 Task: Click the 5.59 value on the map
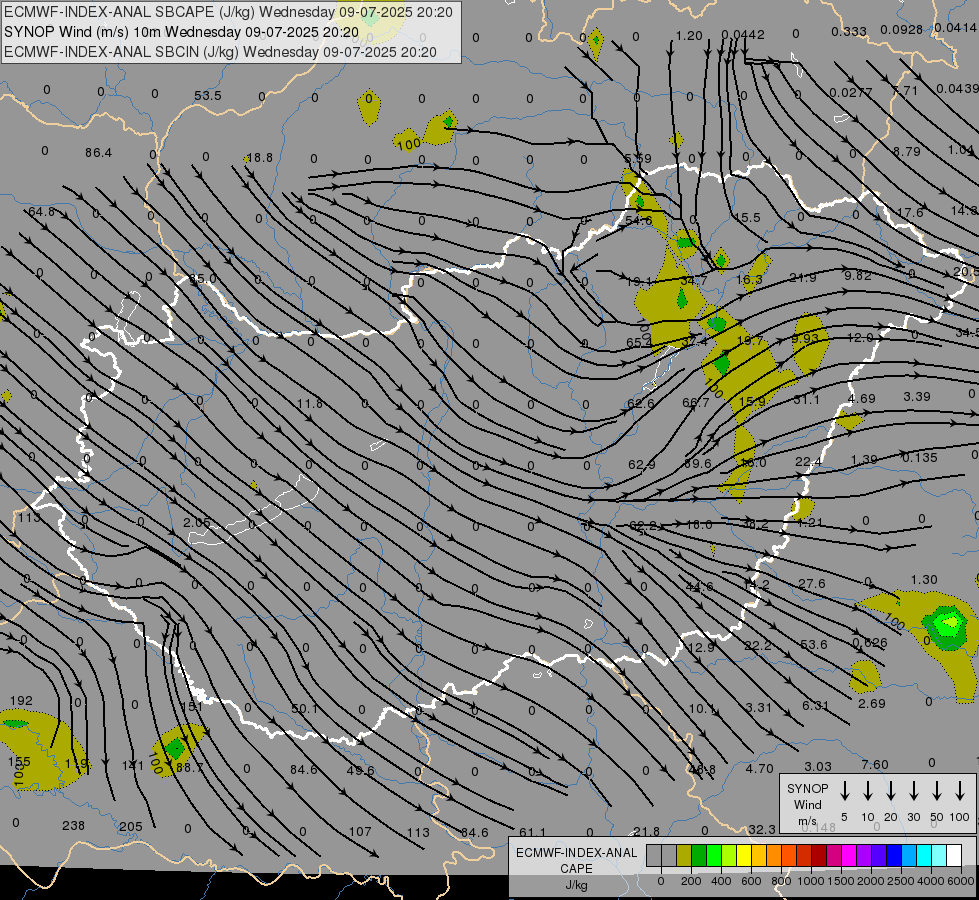(637, 159)
